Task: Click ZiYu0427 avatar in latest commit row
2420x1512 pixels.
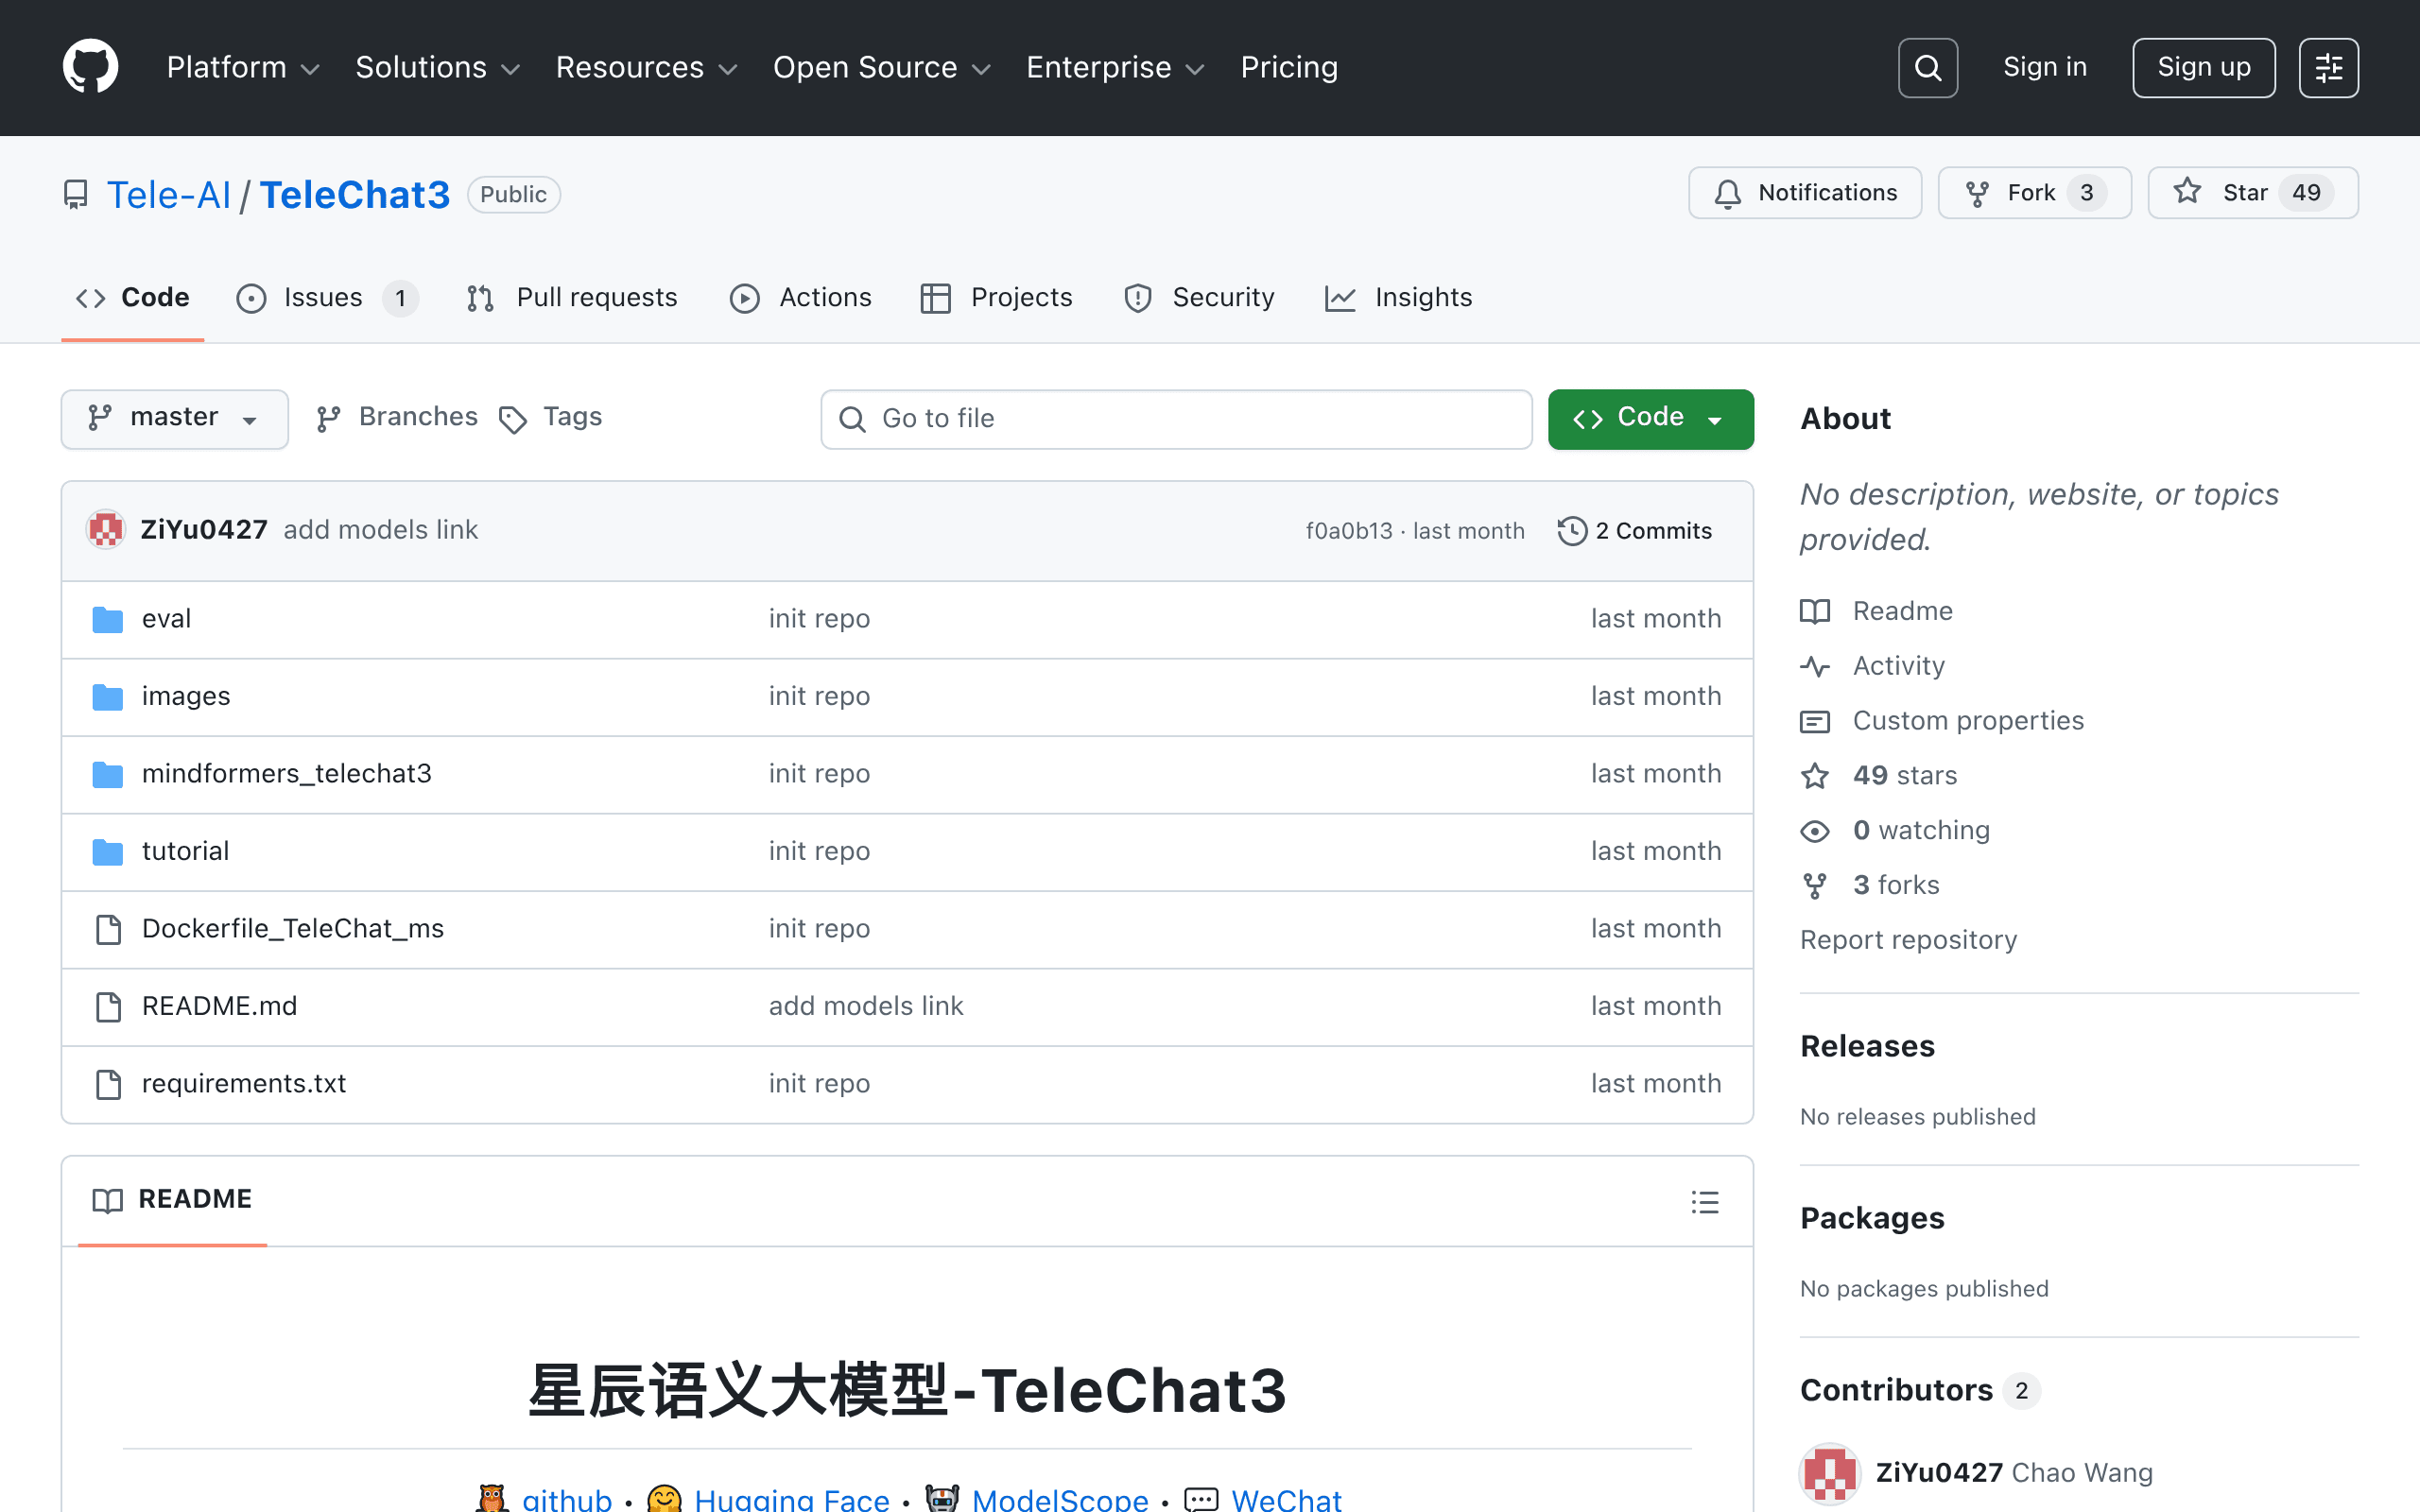Action: [106, 530]
